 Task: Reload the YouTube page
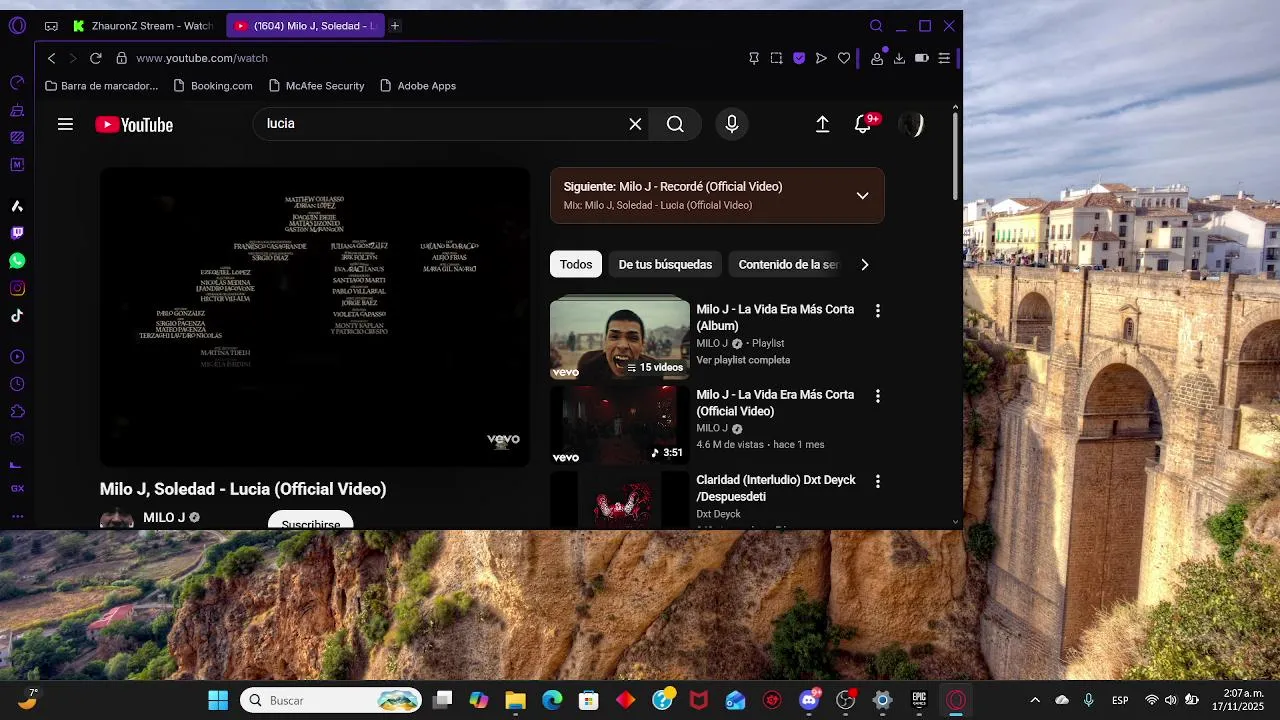(x=96, y=58)
